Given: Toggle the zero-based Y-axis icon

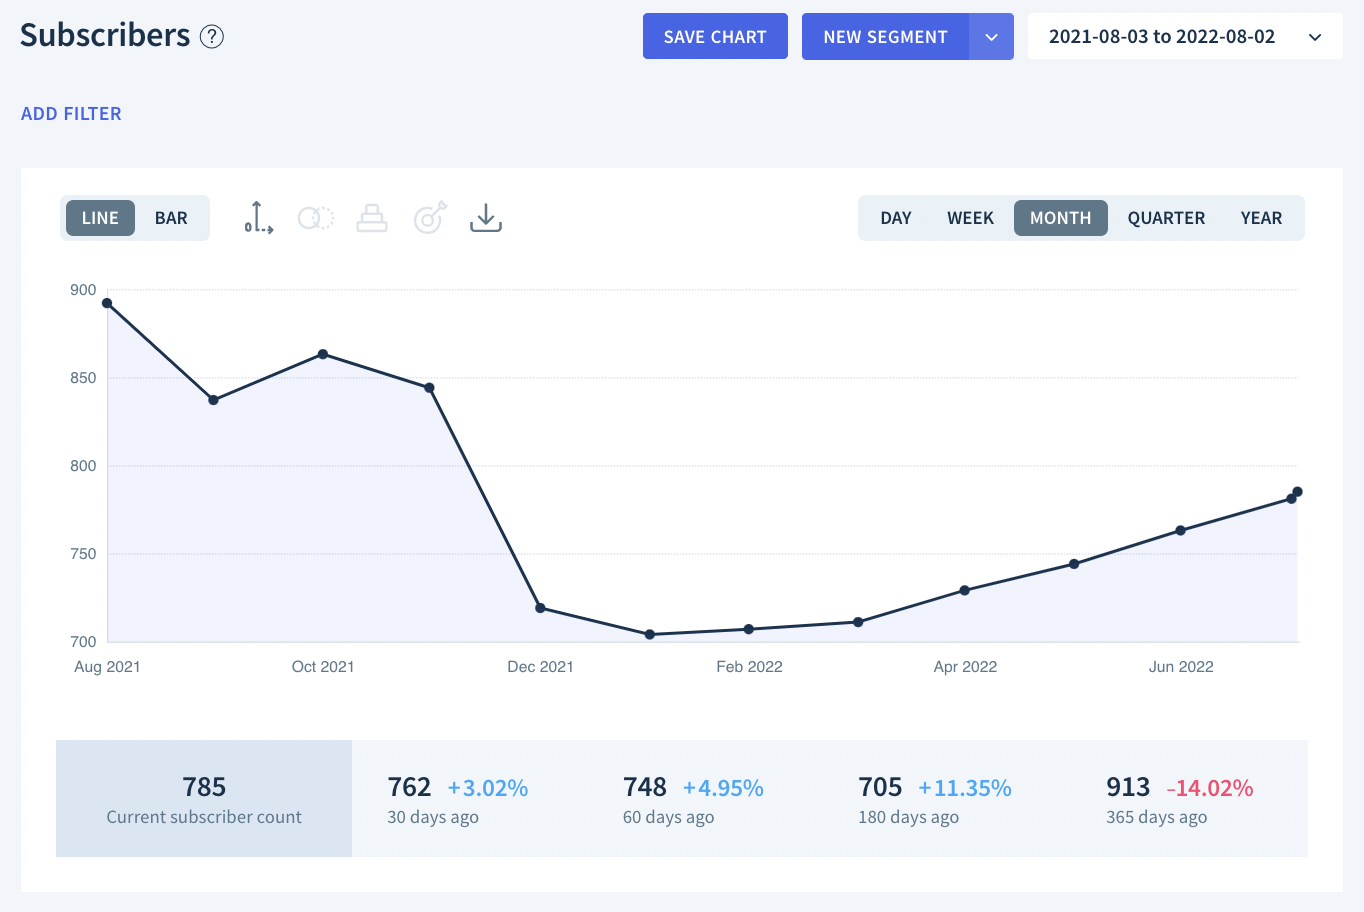Looking at the screenshot, I should point(258,218).
